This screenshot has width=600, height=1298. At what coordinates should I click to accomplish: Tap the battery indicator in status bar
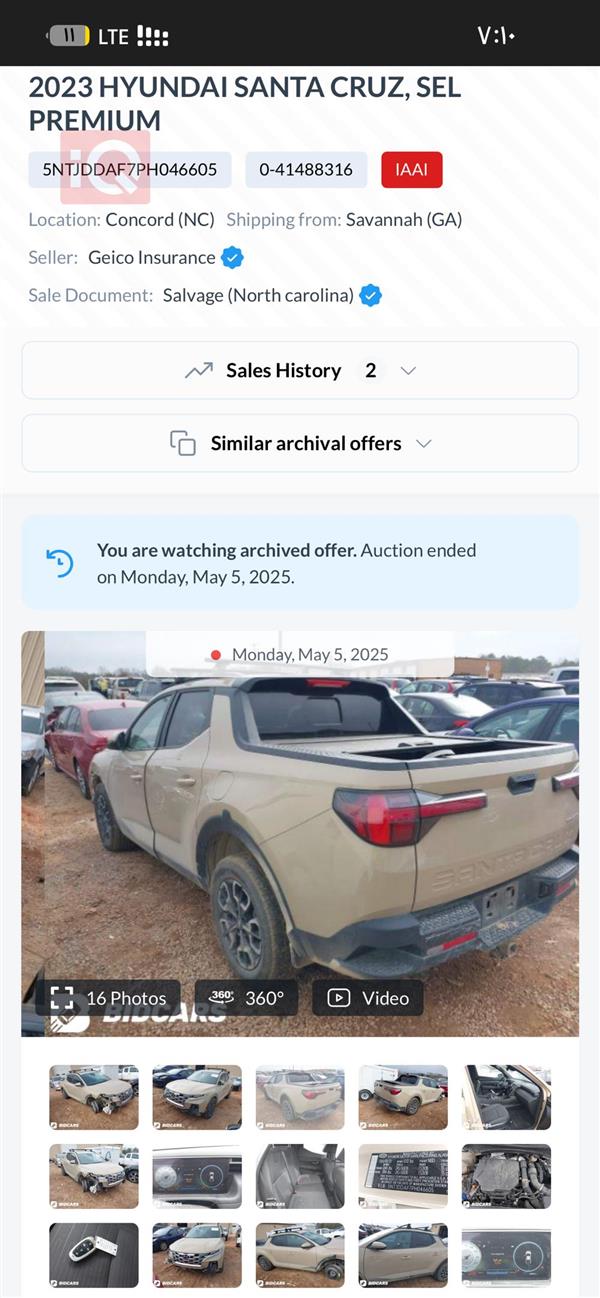[69, 36]
